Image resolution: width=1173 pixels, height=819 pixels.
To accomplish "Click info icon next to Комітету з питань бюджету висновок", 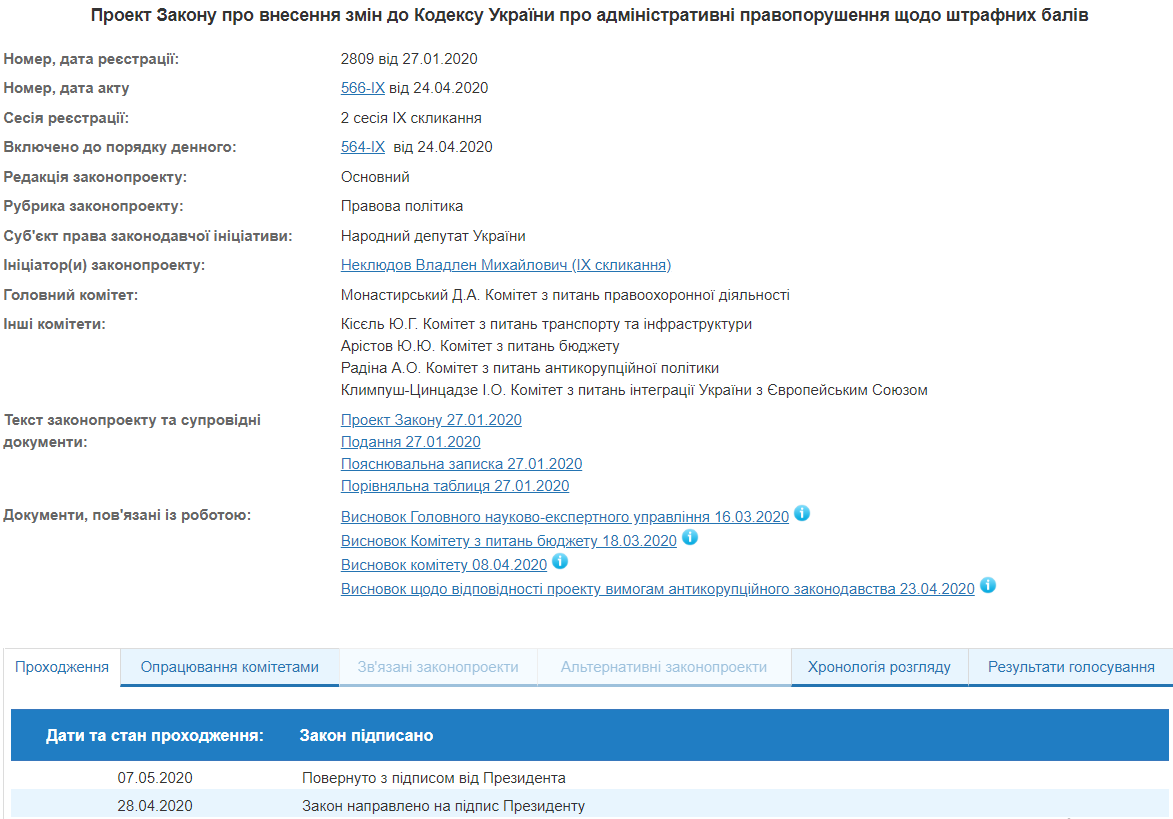I will pos(689,538).
